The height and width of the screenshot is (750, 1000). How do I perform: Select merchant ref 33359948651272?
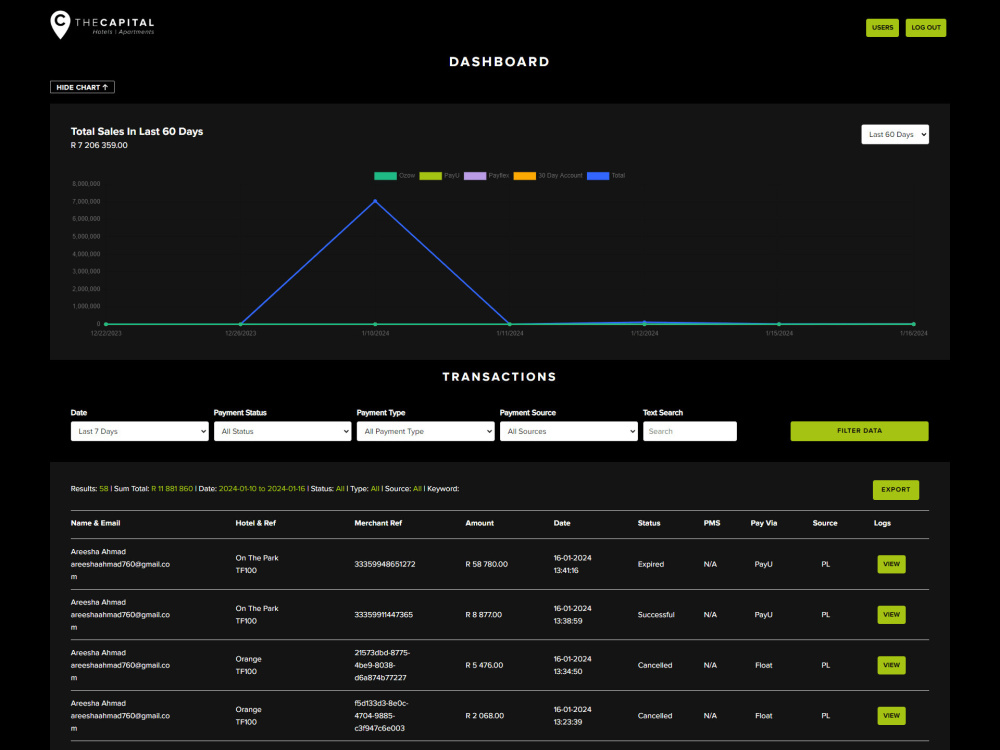385,564
